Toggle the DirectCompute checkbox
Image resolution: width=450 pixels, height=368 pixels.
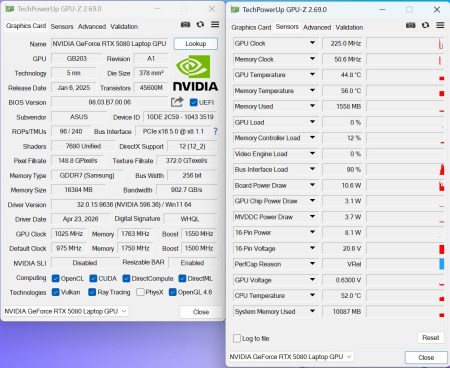[x=126, y=278]
